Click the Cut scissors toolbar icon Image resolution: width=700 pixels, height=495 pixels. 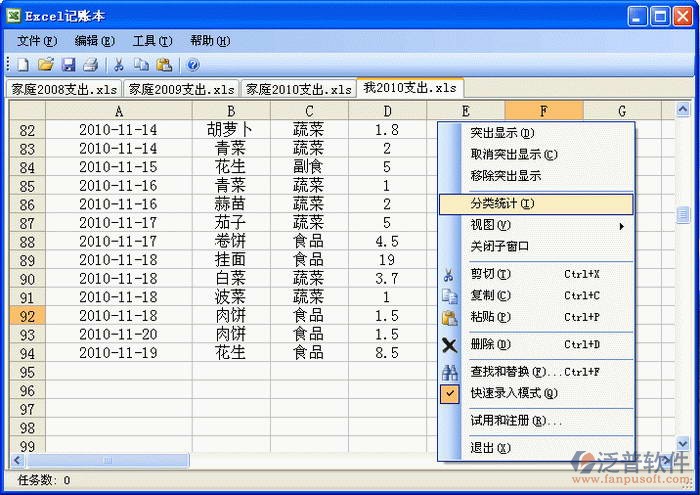118,65
